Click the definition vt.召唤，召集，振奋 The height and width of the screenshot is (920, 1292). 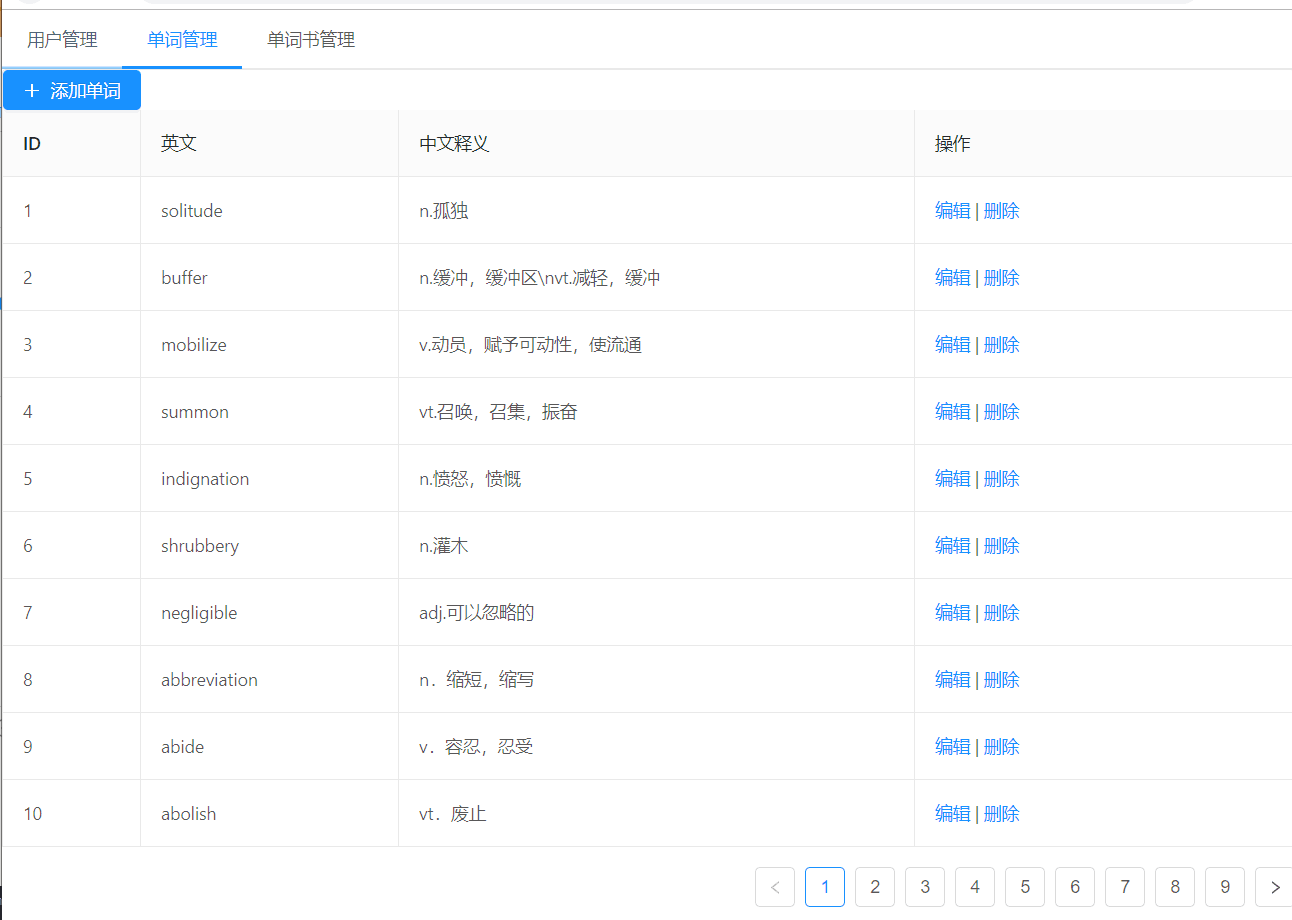[x=498, y=412]
